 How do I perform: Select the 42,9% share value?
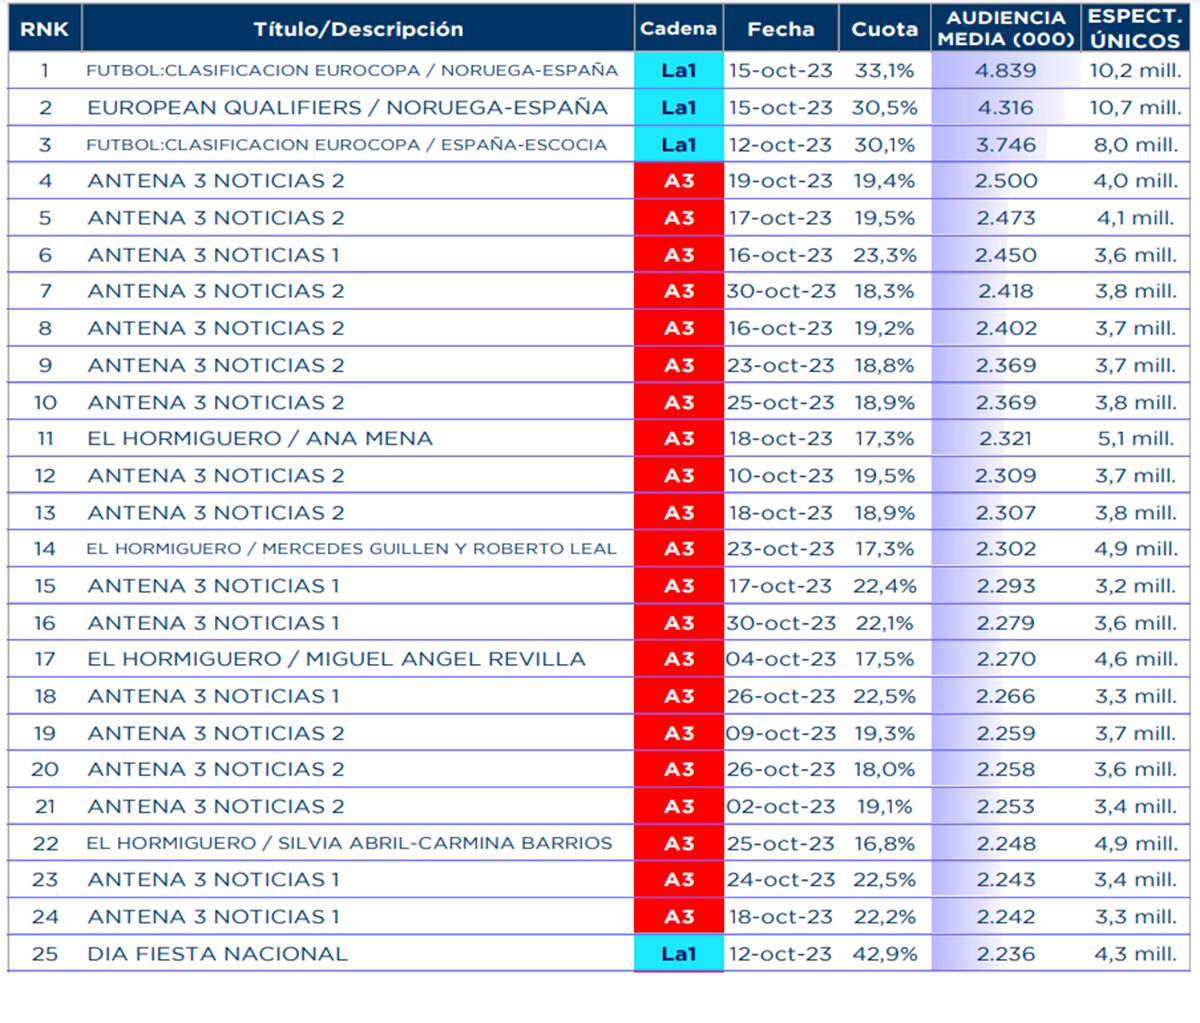point(884,954)
